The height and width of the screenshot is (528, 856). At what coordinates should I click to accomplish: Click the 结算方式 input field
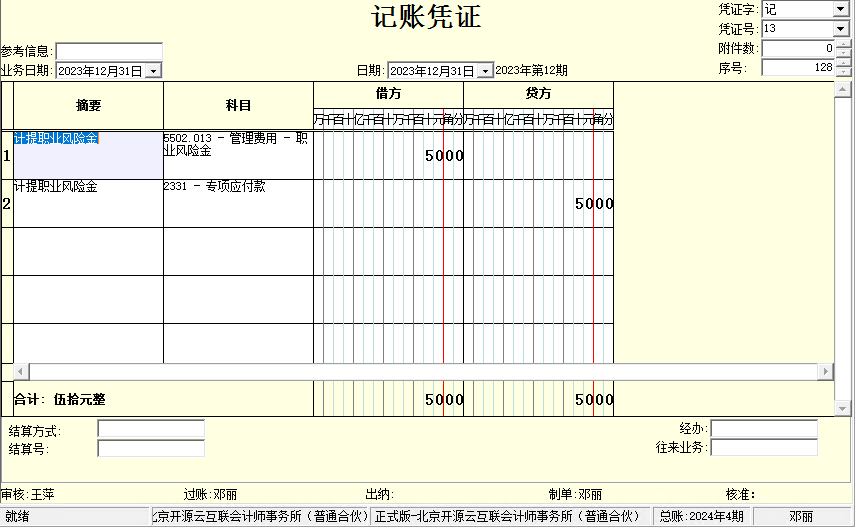tap(151, 429)
